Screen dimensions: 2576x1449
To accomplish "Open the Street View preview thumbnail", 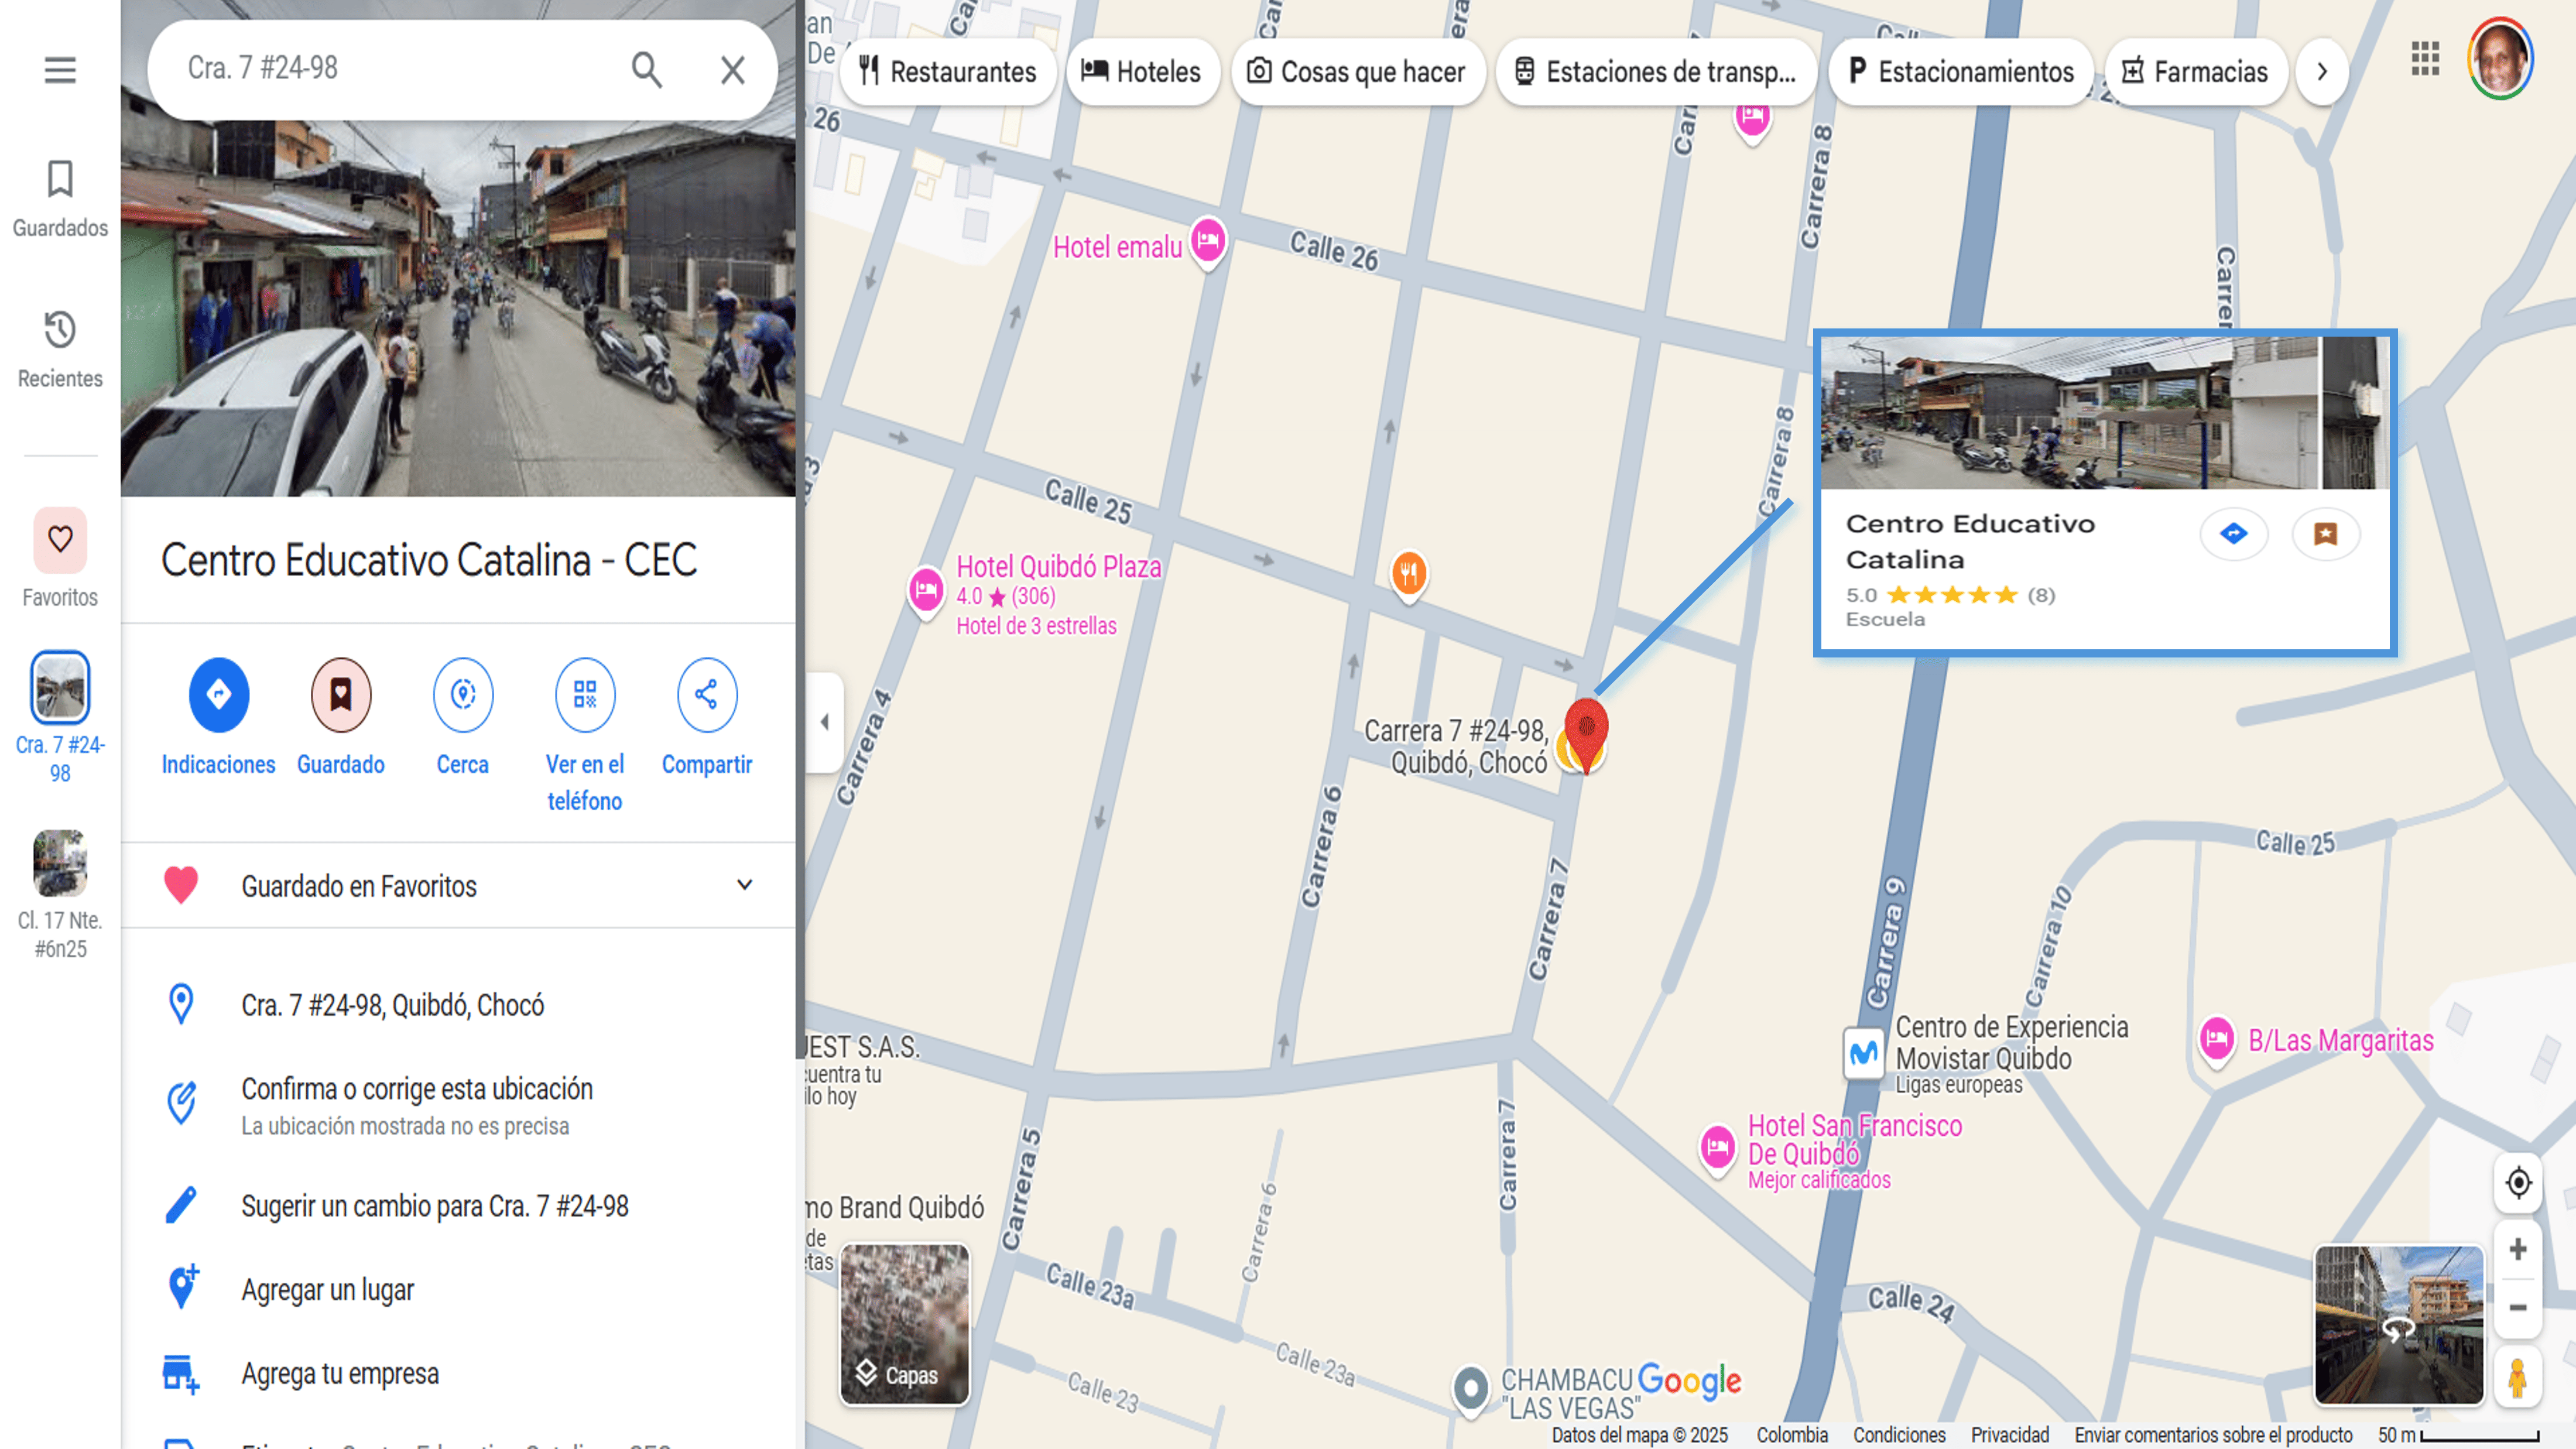I will (x=2399, y=1324).
